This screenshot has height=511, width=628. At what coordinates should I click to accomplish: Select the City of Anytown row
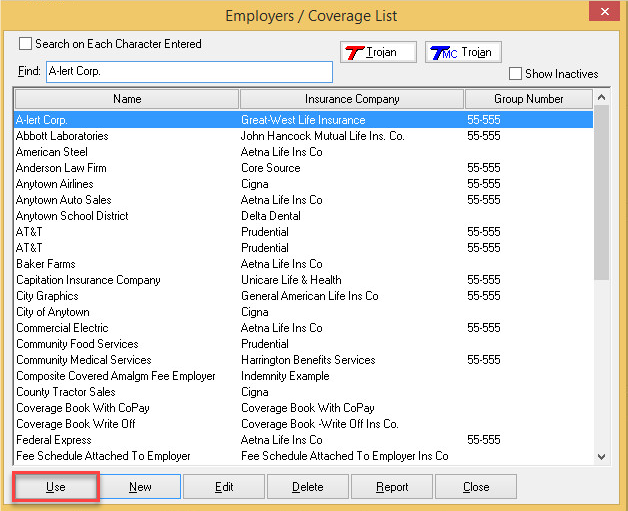tap(304, 312)
